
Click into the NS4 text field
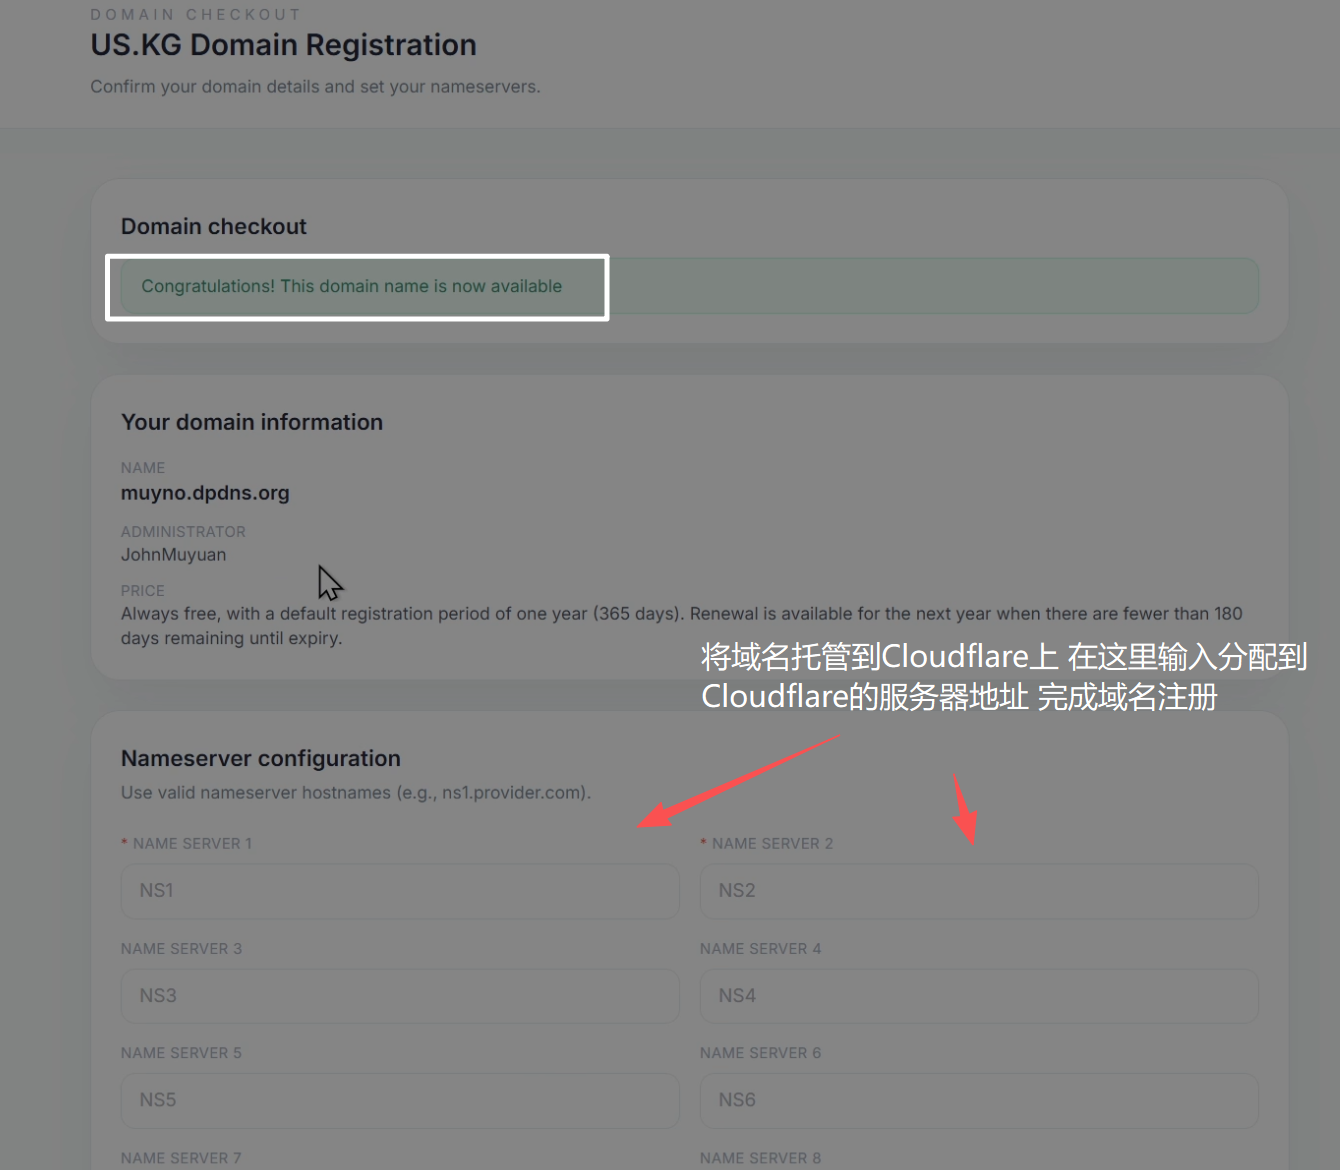coord(978,996)
